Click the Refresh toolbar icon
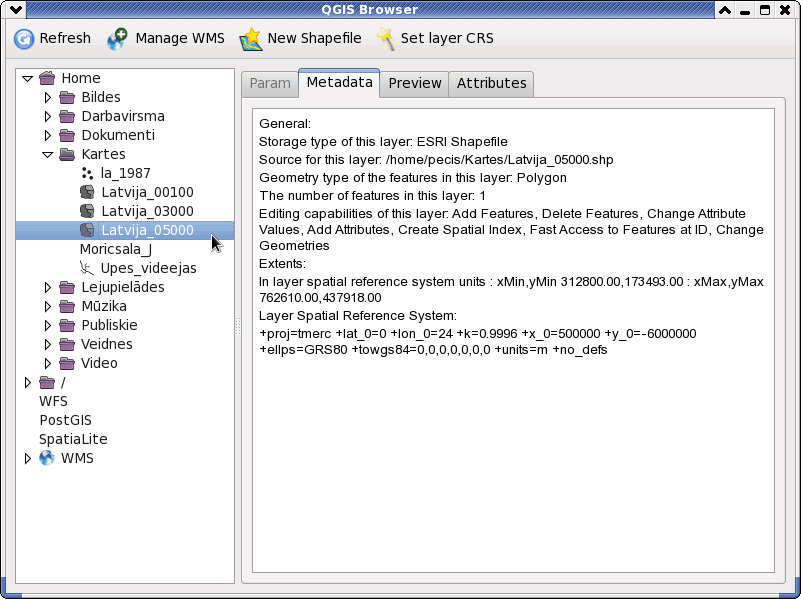The image size is (801, 599). pos(23,39)
